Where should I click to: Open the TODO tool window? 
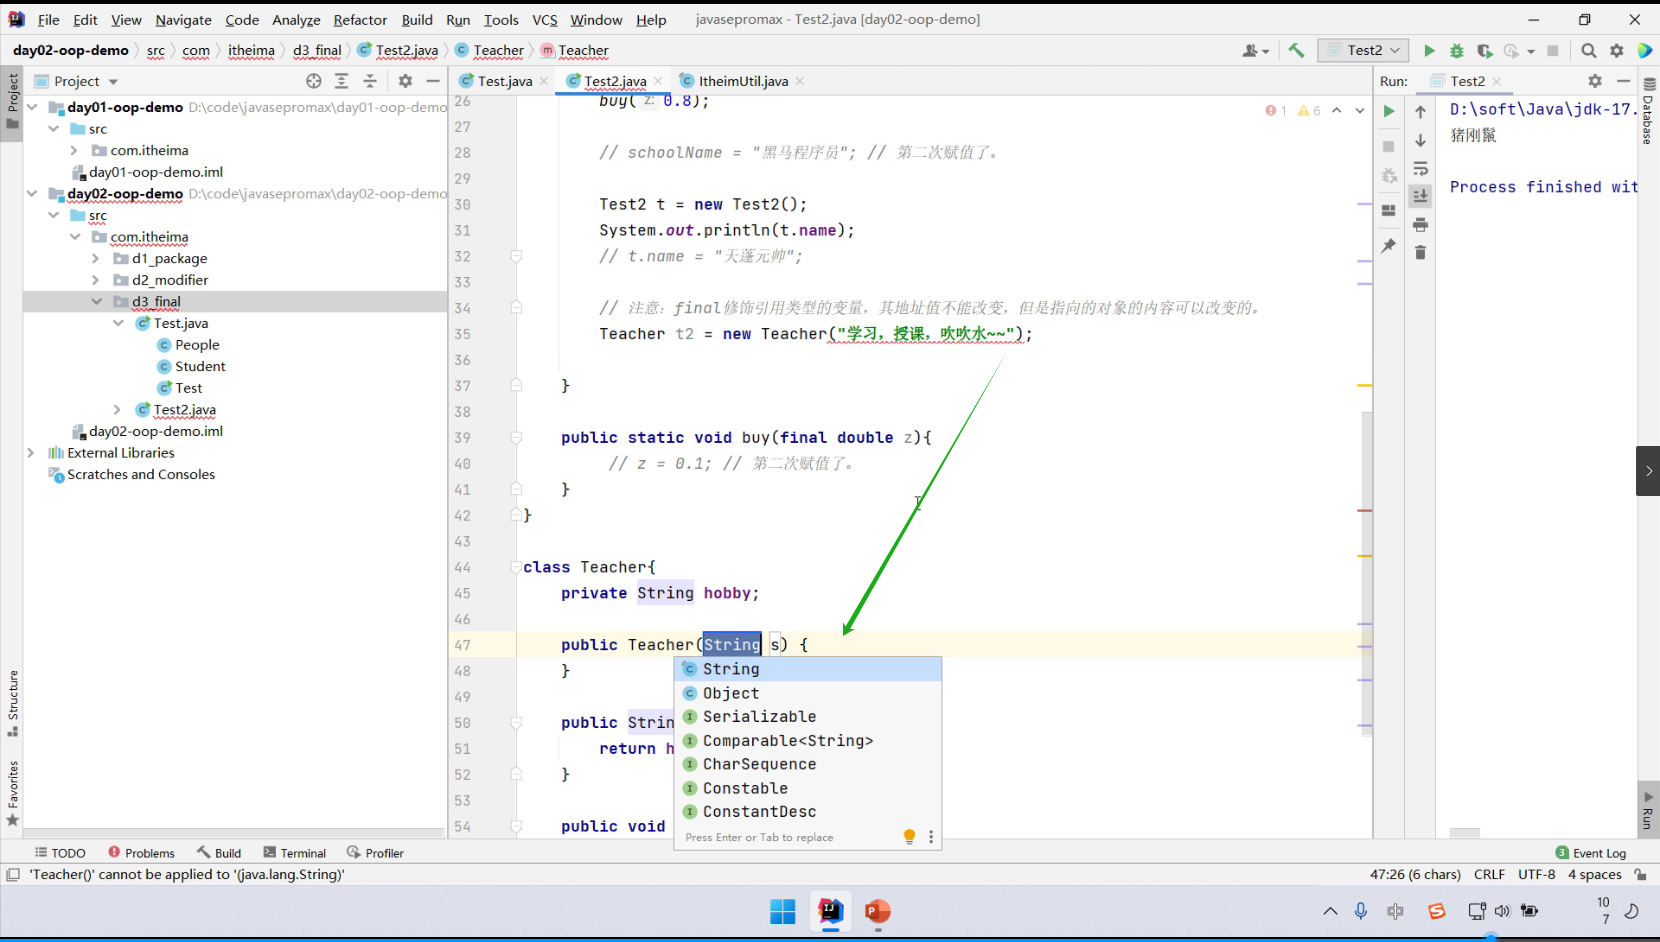coord(60,853)
